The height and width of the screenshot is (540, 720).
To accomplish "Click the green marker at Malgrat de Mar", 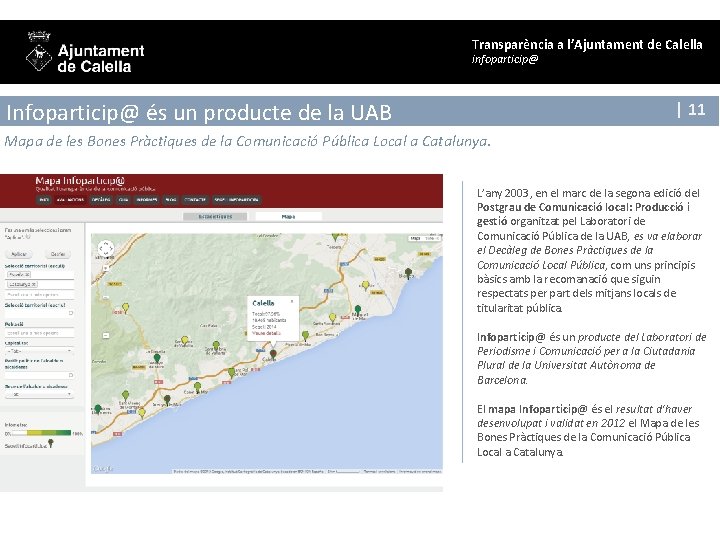I will click(358, 310).
